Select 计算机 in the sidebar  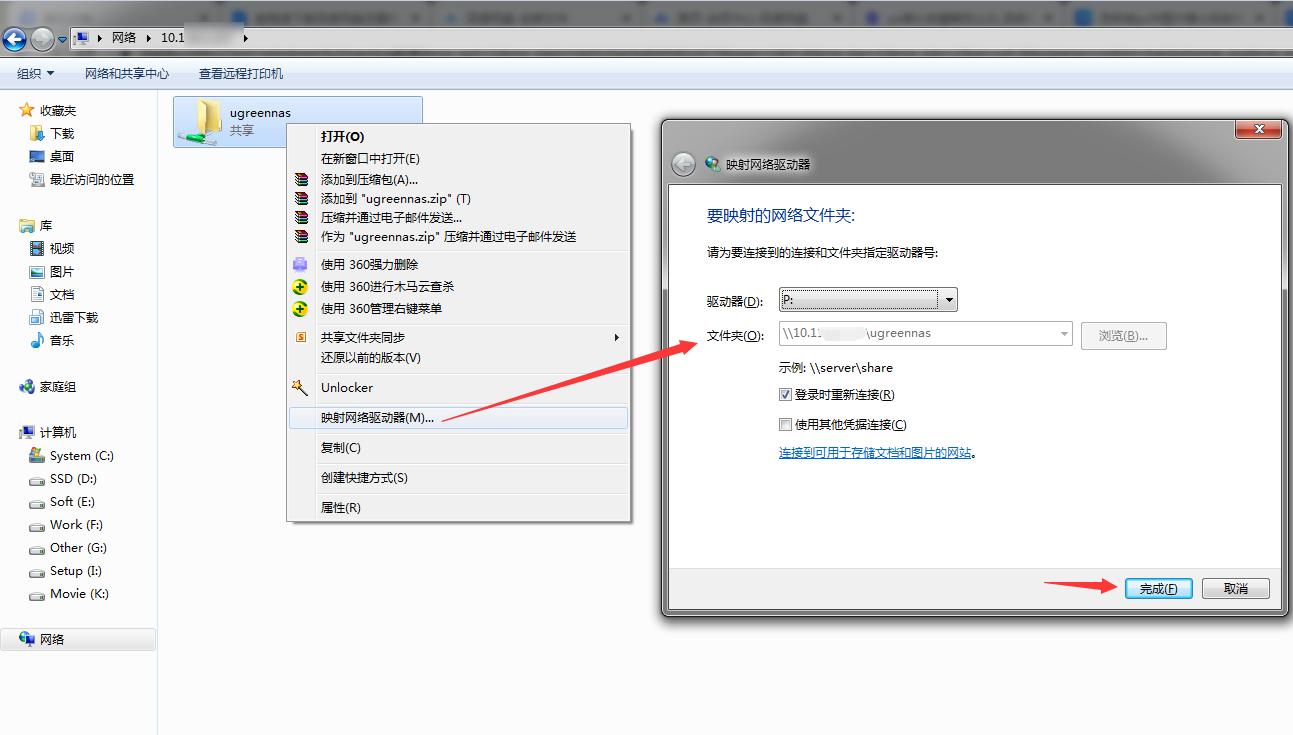click(x=58, y=432)
